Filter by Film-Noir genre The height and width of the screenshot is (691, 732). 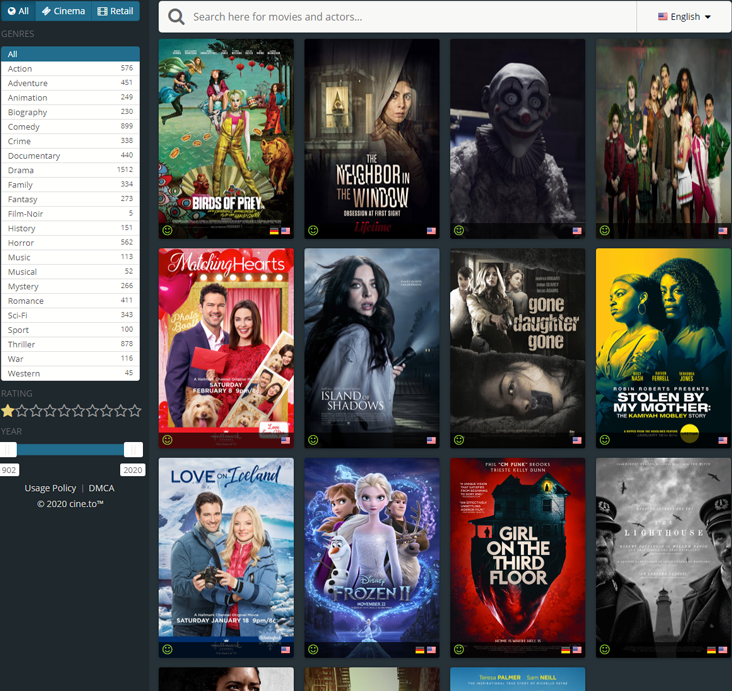[70, 214]
